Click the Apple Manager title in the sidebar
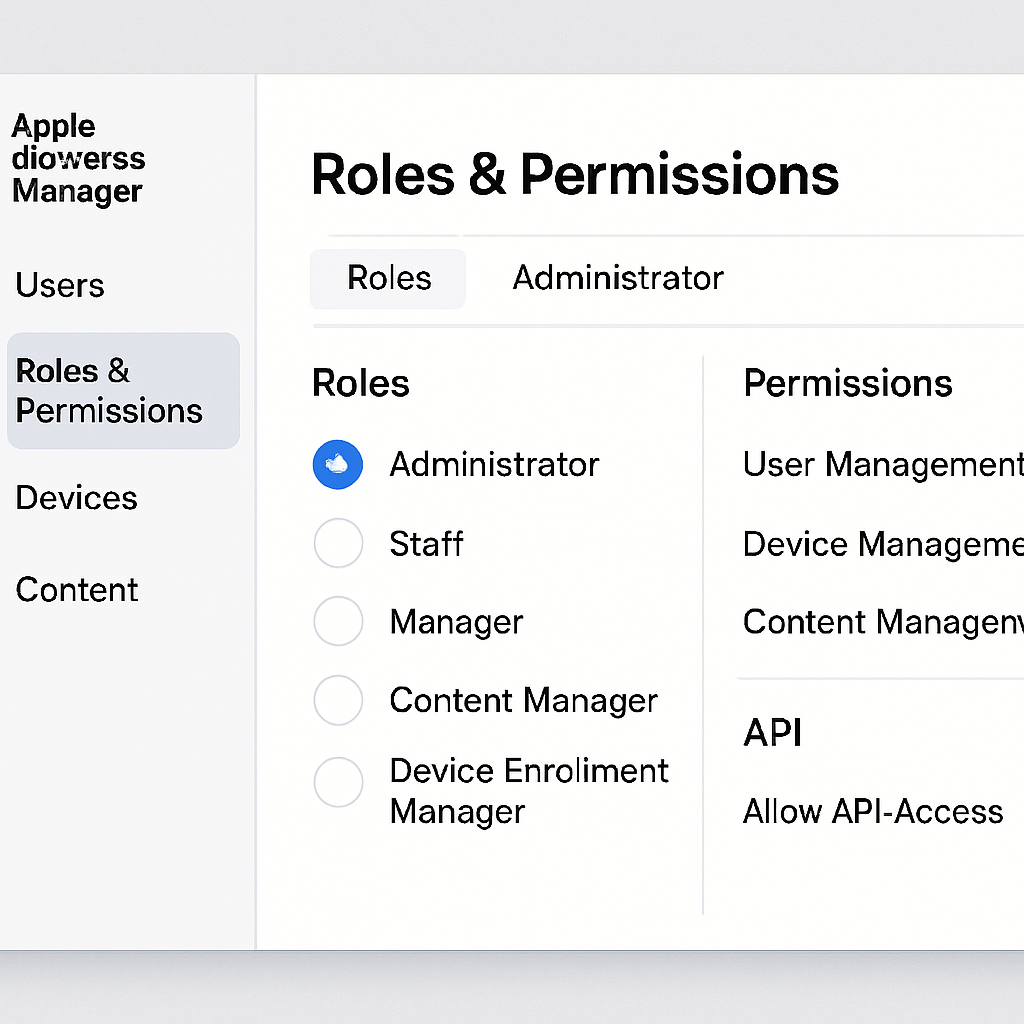 [x=78, y=159]
